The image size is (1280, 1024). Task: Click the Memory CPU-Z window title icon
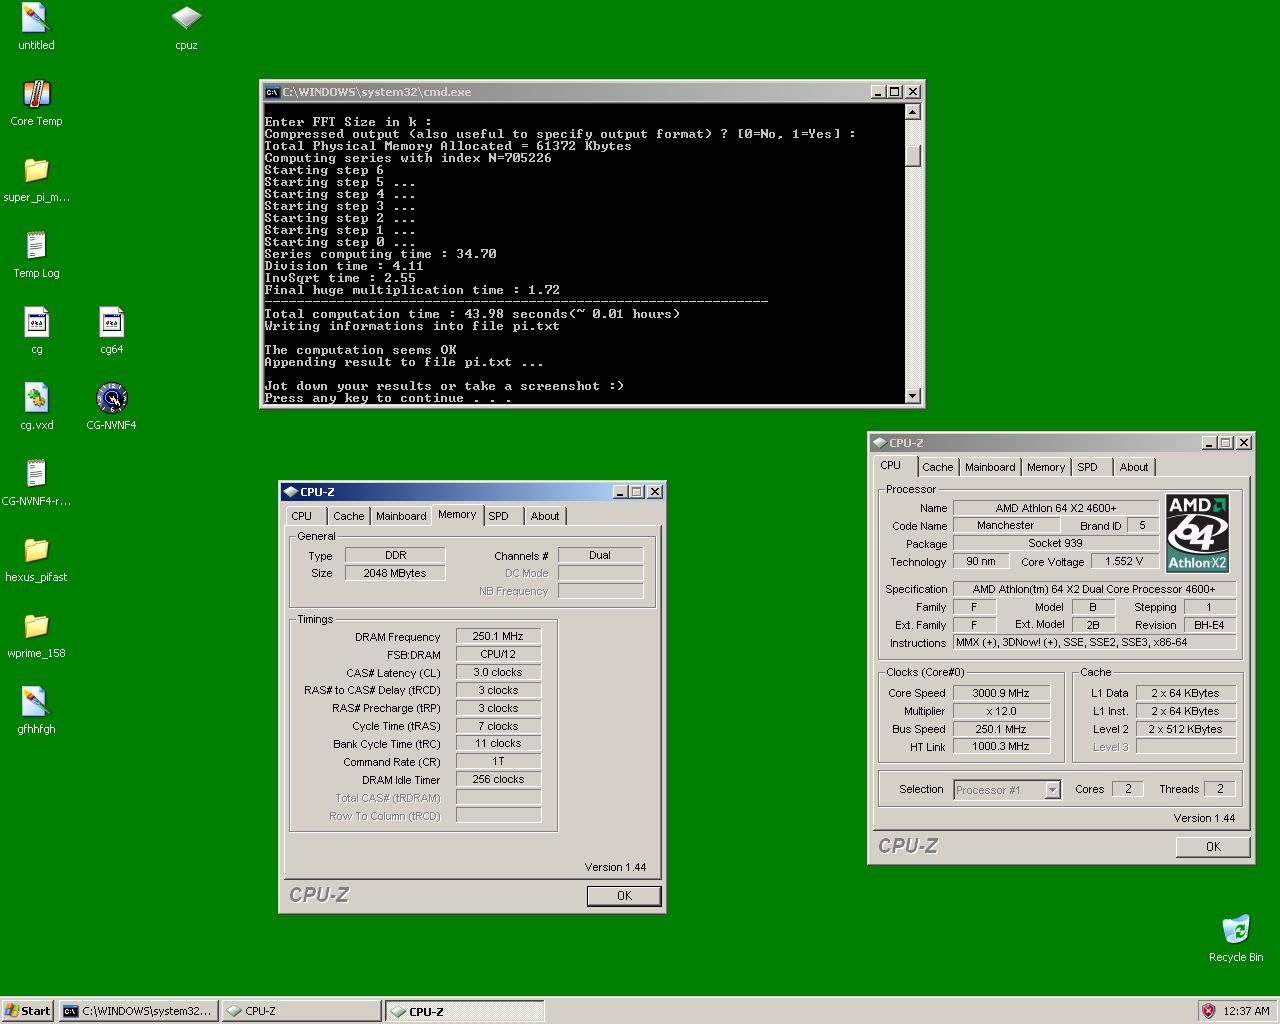point(291,492)
